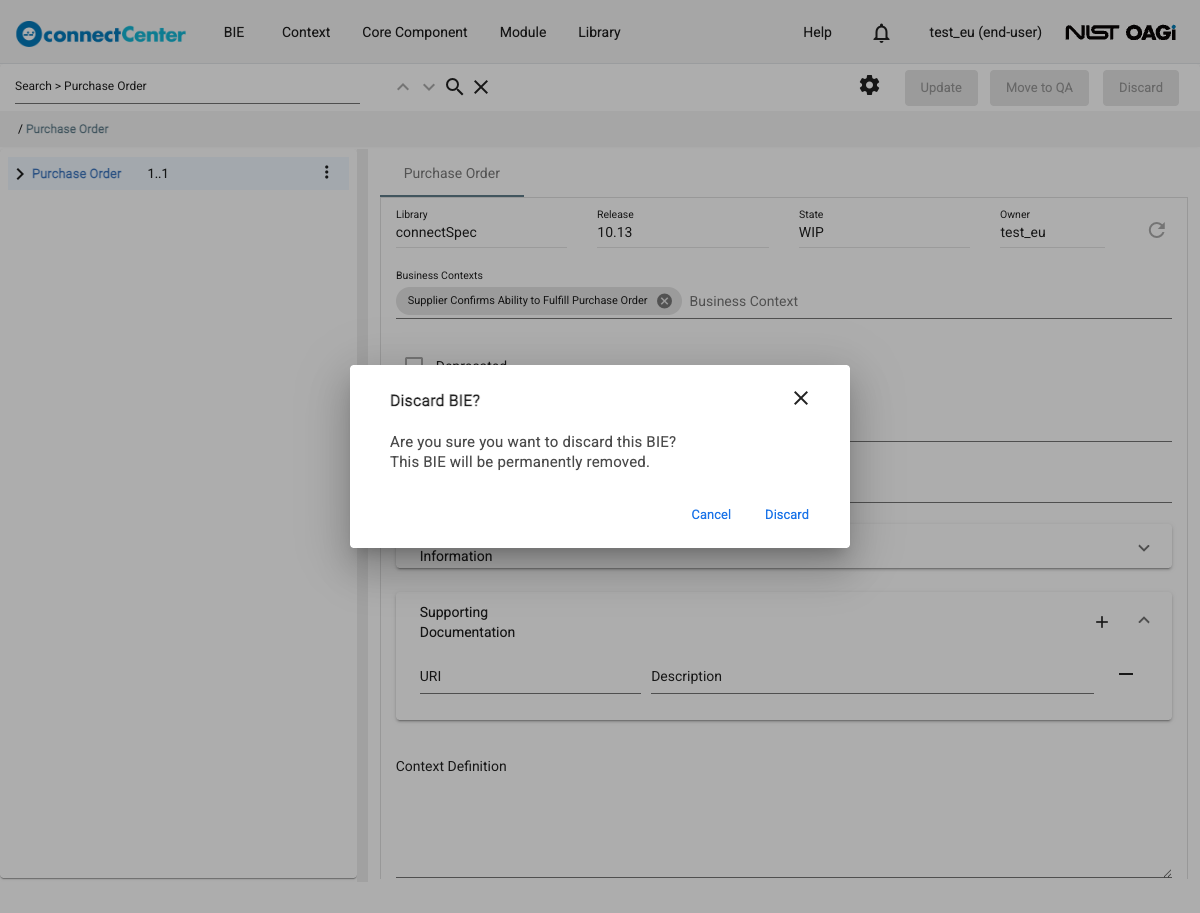
Task: Remove the Supplier Confirms business context chip
Action: (x=664, y=301)
